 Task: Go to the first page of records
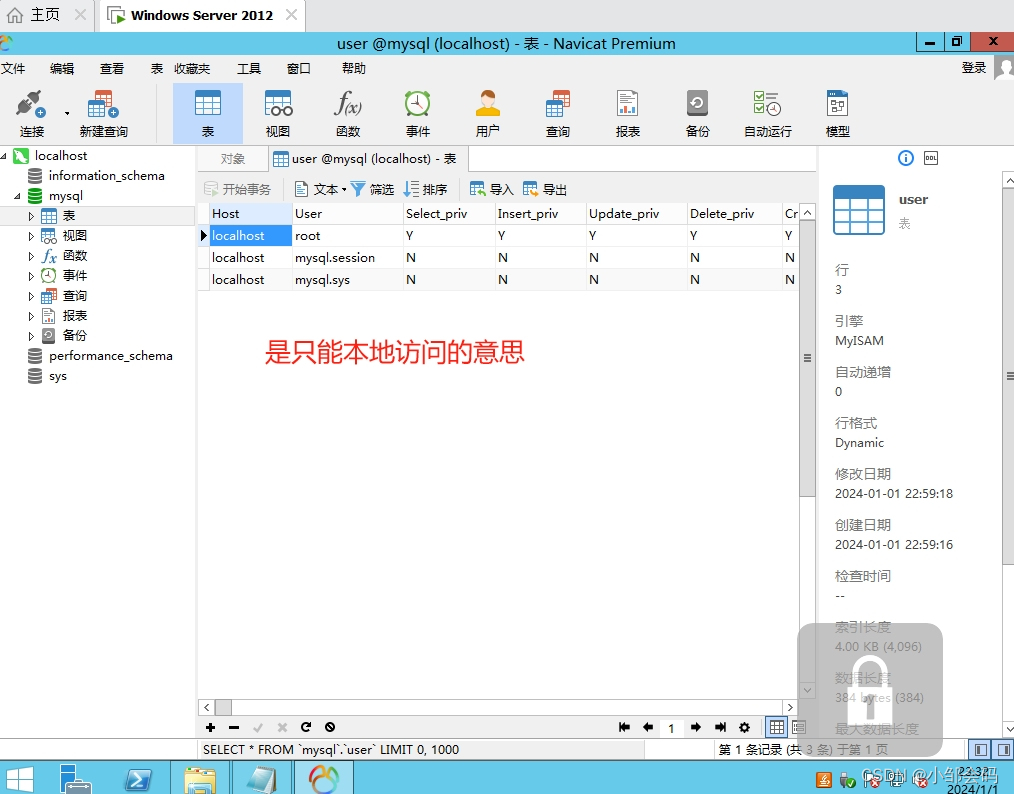pyautogui.click(x=624, y=727)
